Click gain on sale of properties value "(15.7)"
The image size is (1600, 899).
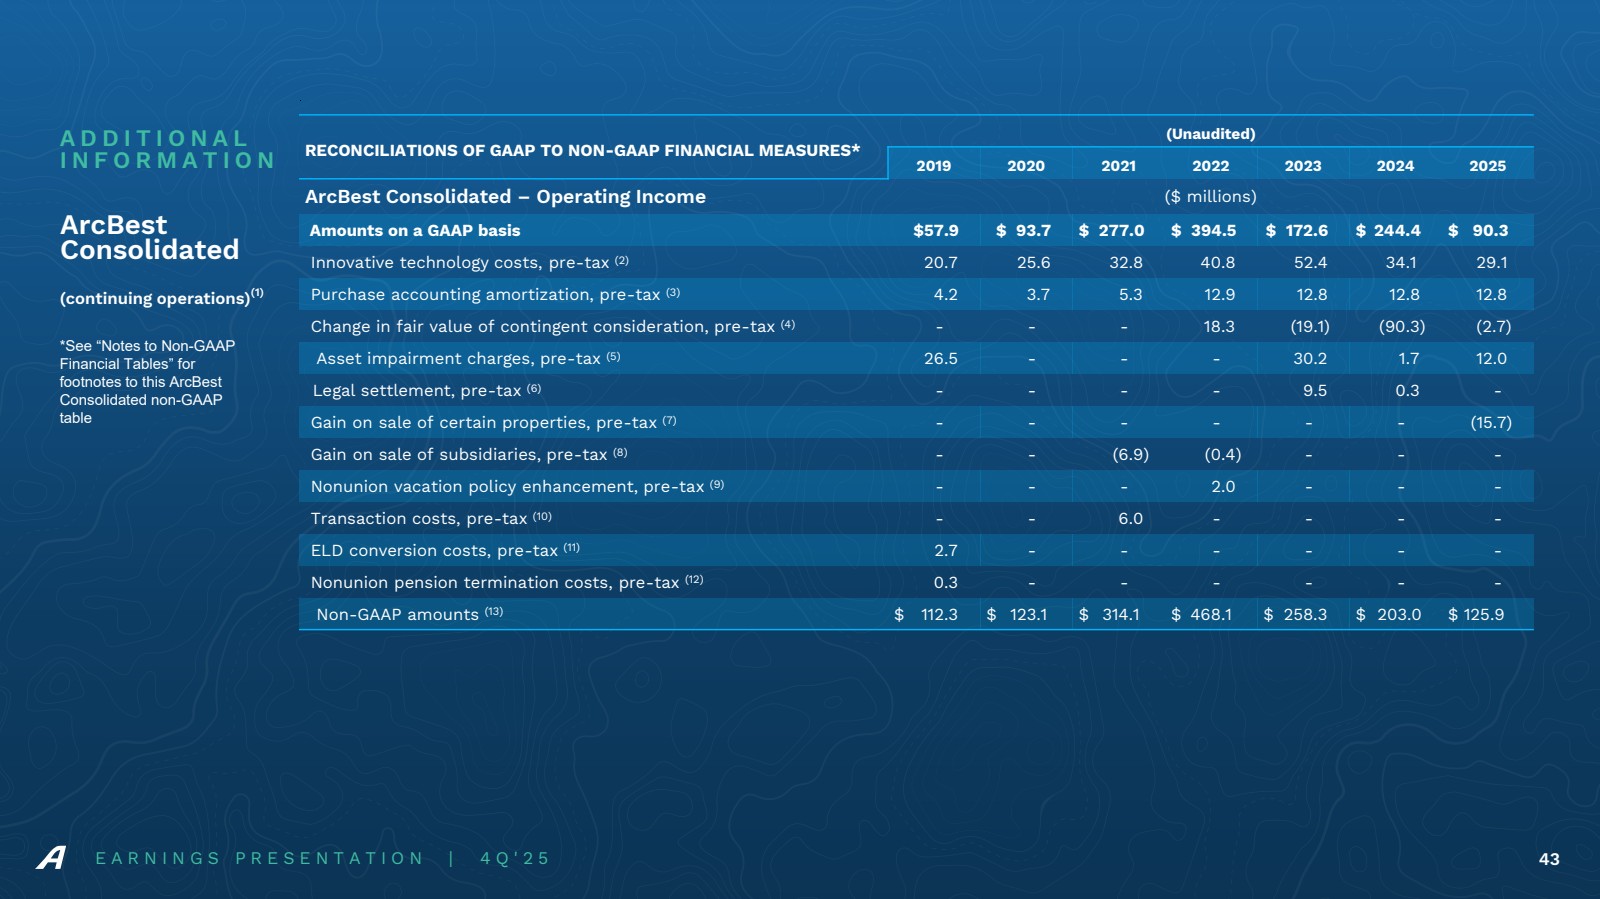pos(1491,423)
